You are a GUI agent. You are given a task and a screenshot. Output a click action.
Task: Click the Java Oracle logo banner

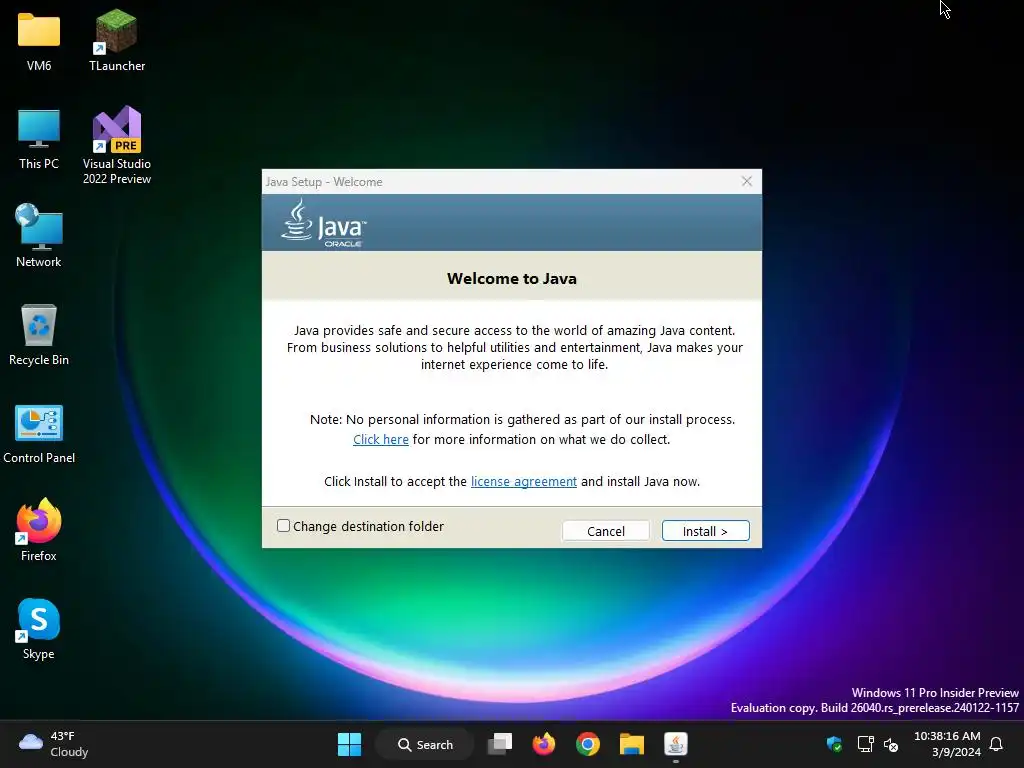point(511,223)
